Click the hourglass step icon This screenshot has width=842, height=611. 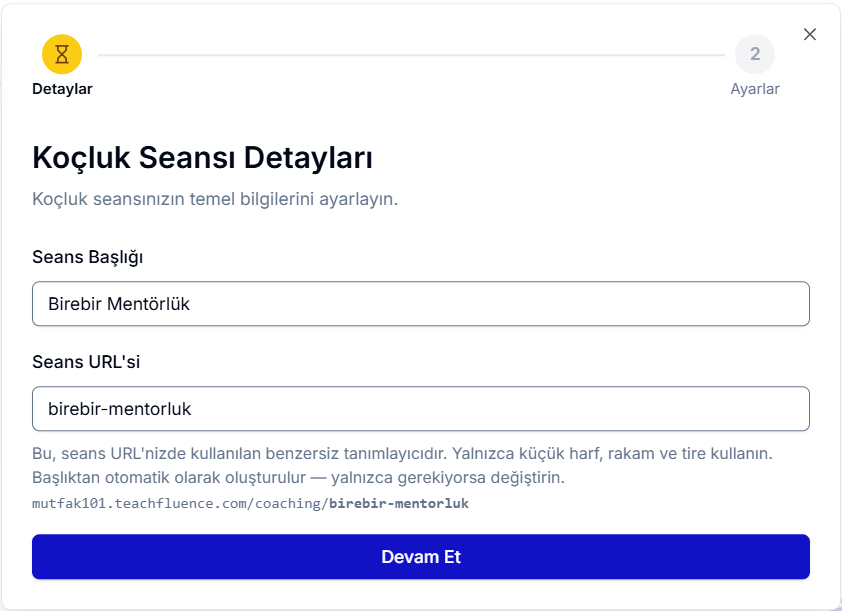pos(62,54)
